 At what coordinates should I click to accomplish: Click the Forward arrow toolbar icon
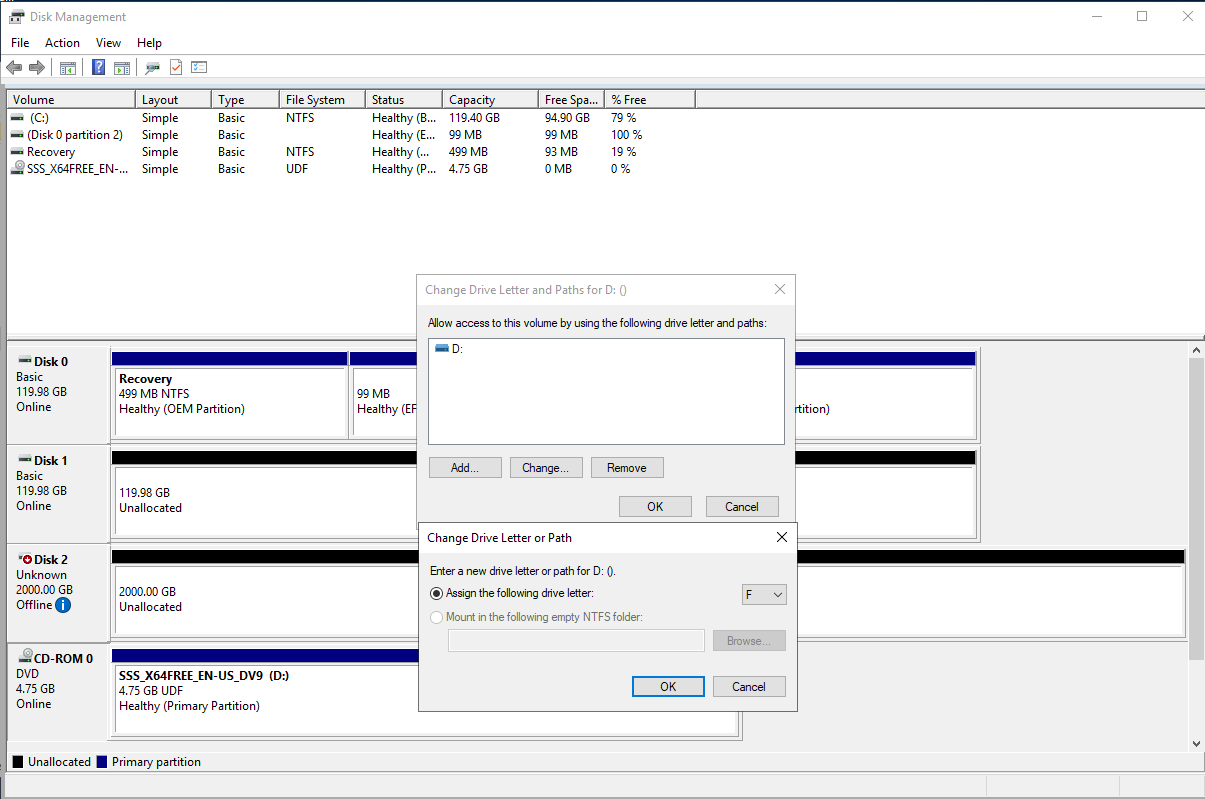coord(37,68)
